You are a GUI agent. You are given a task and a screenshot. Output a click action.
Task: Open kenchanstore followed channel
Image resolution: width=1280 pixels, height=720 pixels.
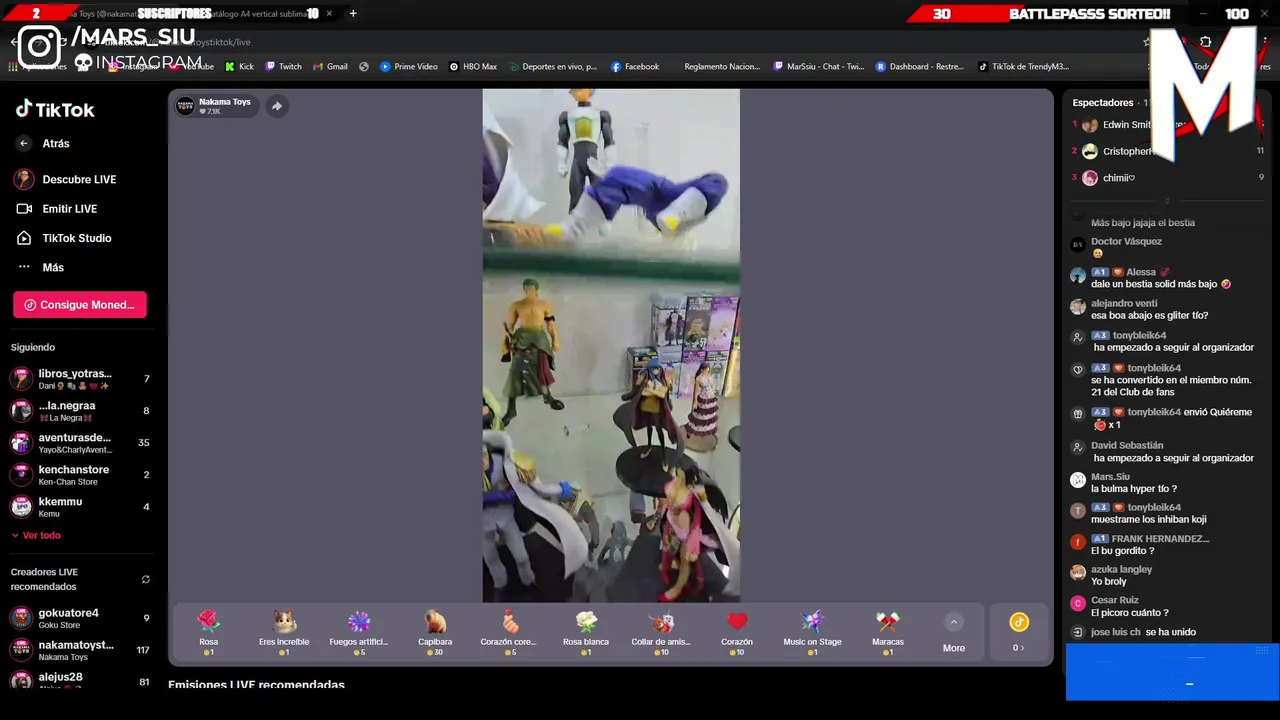pos(80,475)
